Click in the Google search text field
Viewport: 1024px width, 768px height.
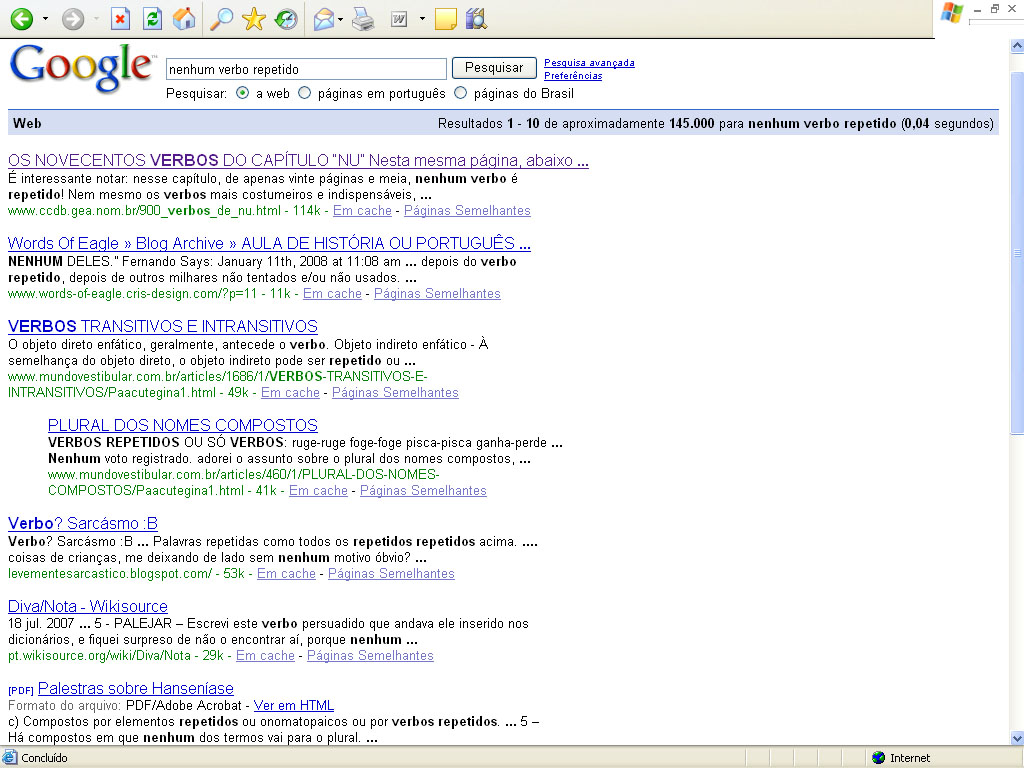[305, 69]
